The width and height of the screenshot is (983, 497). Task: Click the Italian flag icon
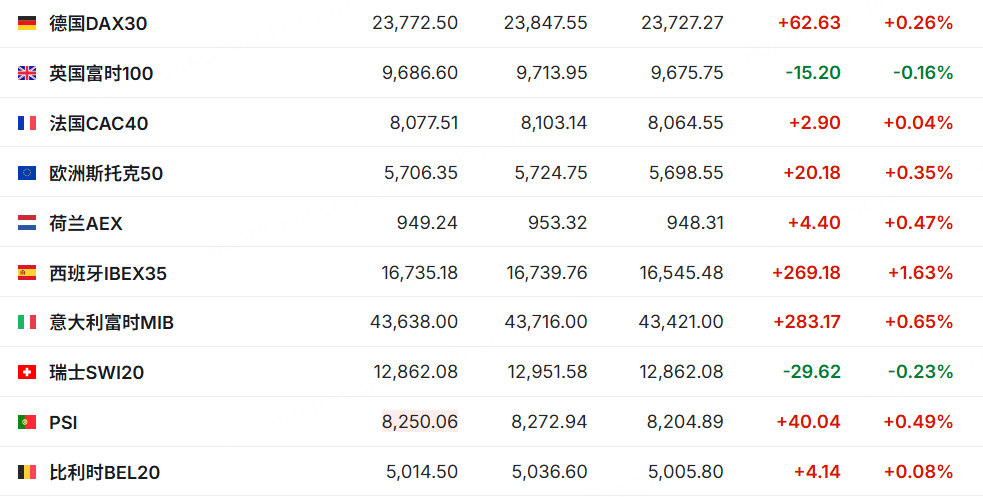click(27, 323)
